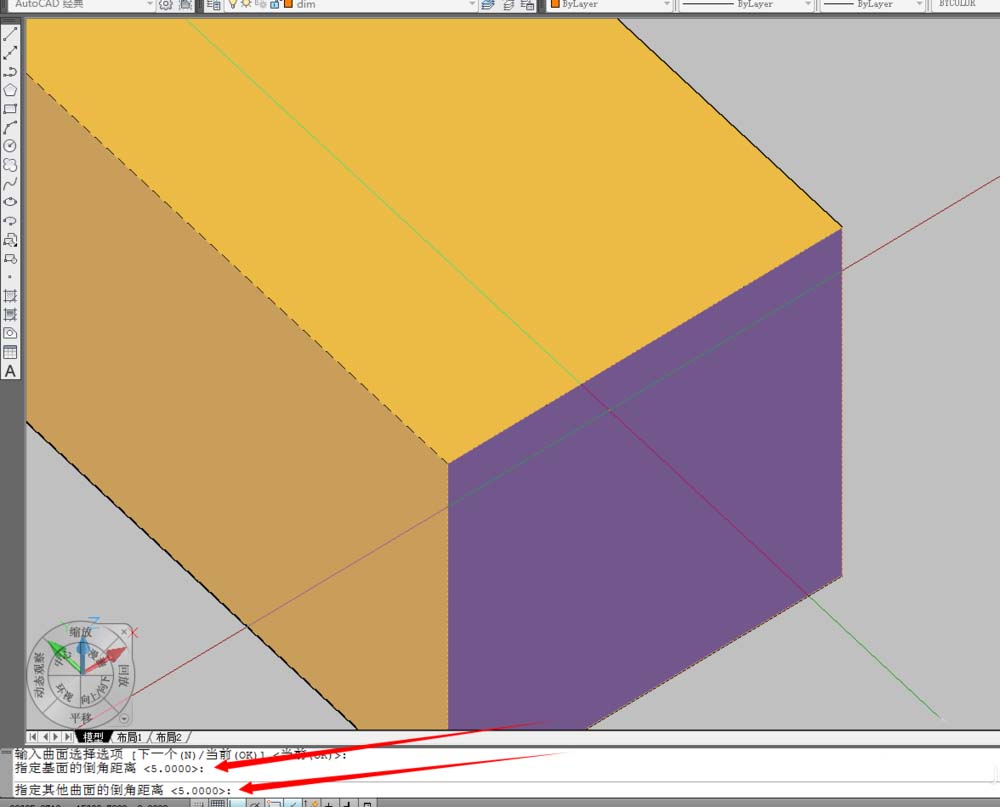Viewport: 1000px width, 807px height.
Task: Switch to the 布局2 layout tab
Action: pyautogui.click(x=169, y=737)
